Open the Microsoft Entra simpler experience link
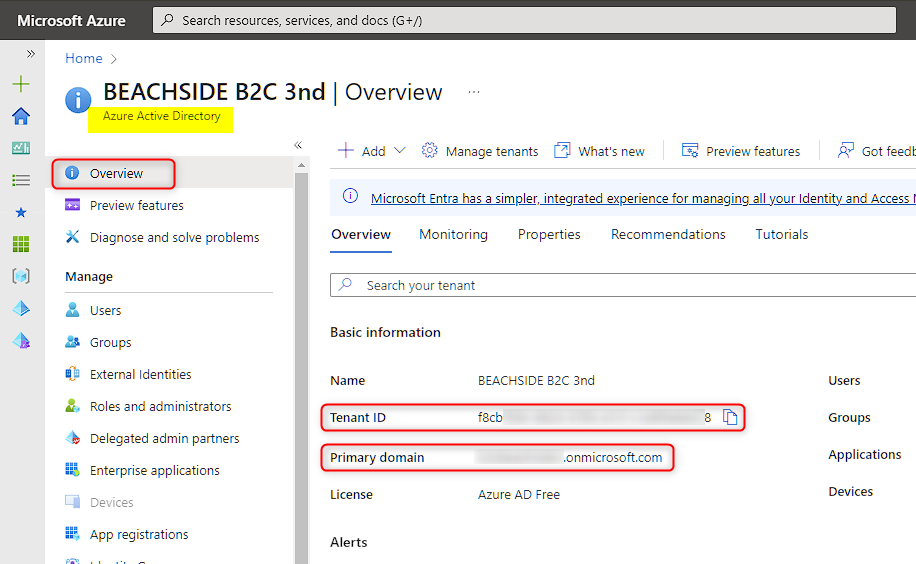 click(x=643, y=199)
